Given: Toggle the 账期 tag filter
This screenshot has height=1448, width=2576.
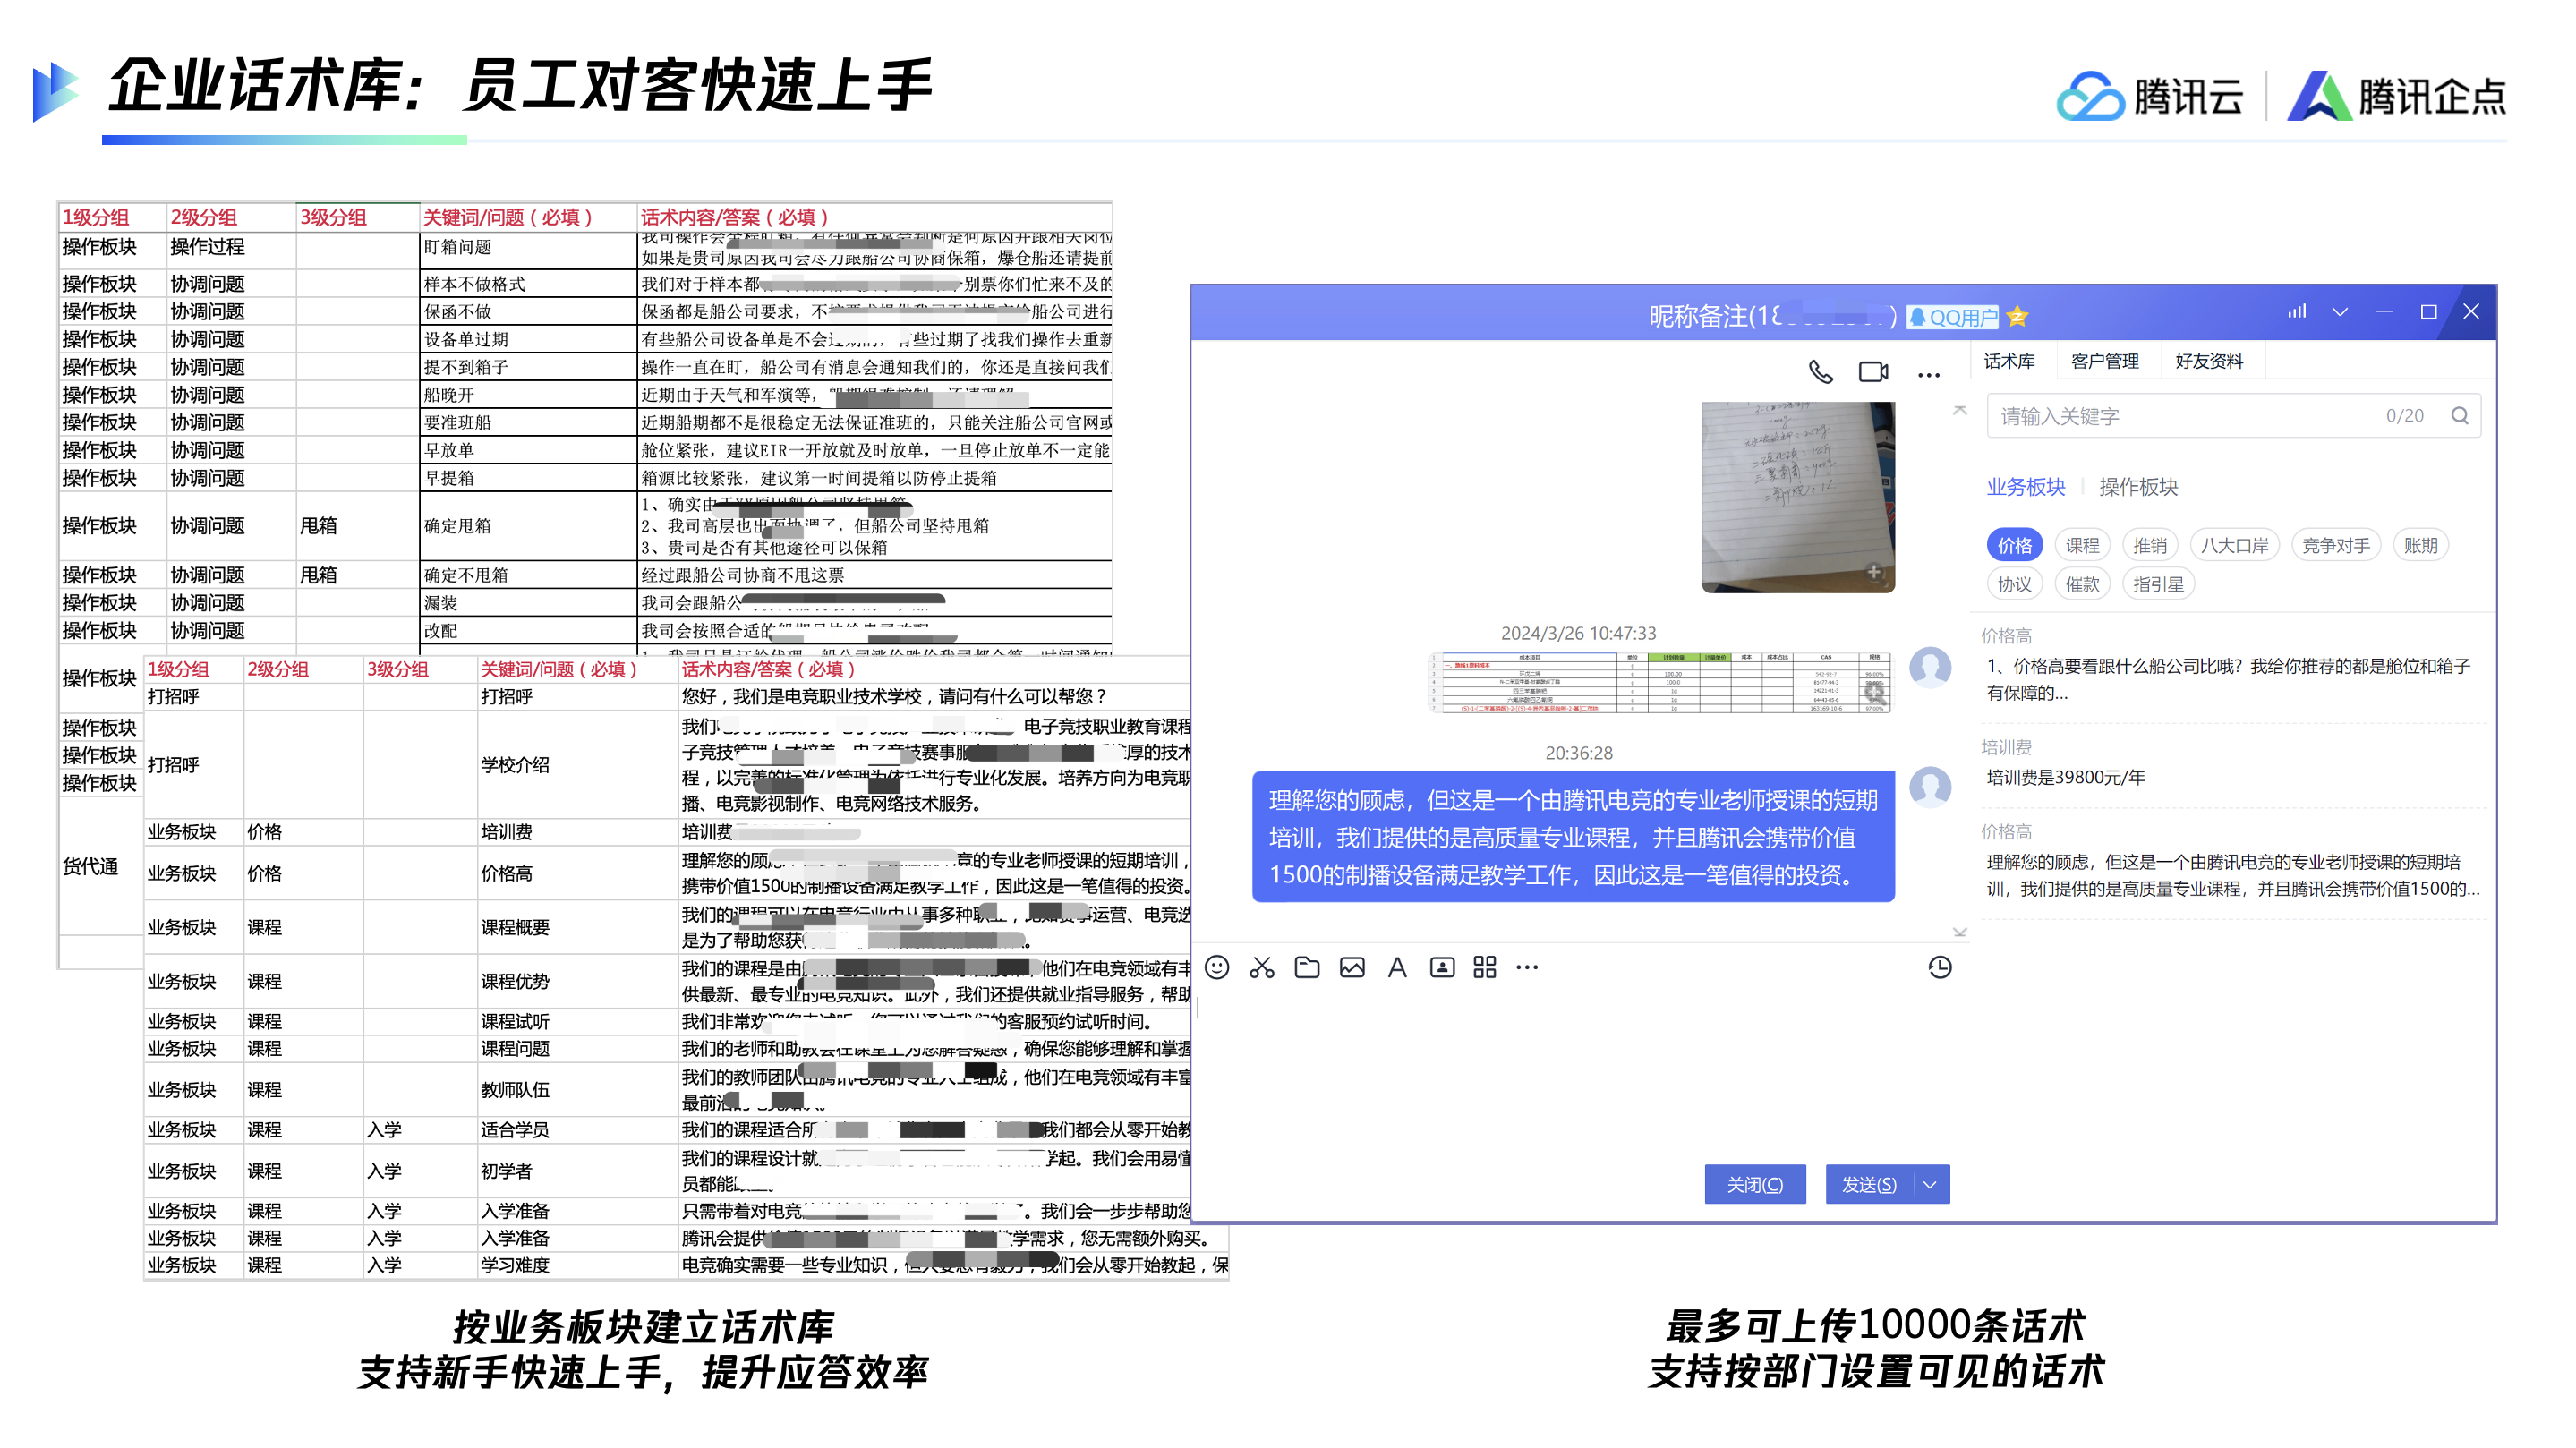Looking at the screenshot, I should click(x=2420, y=545).
